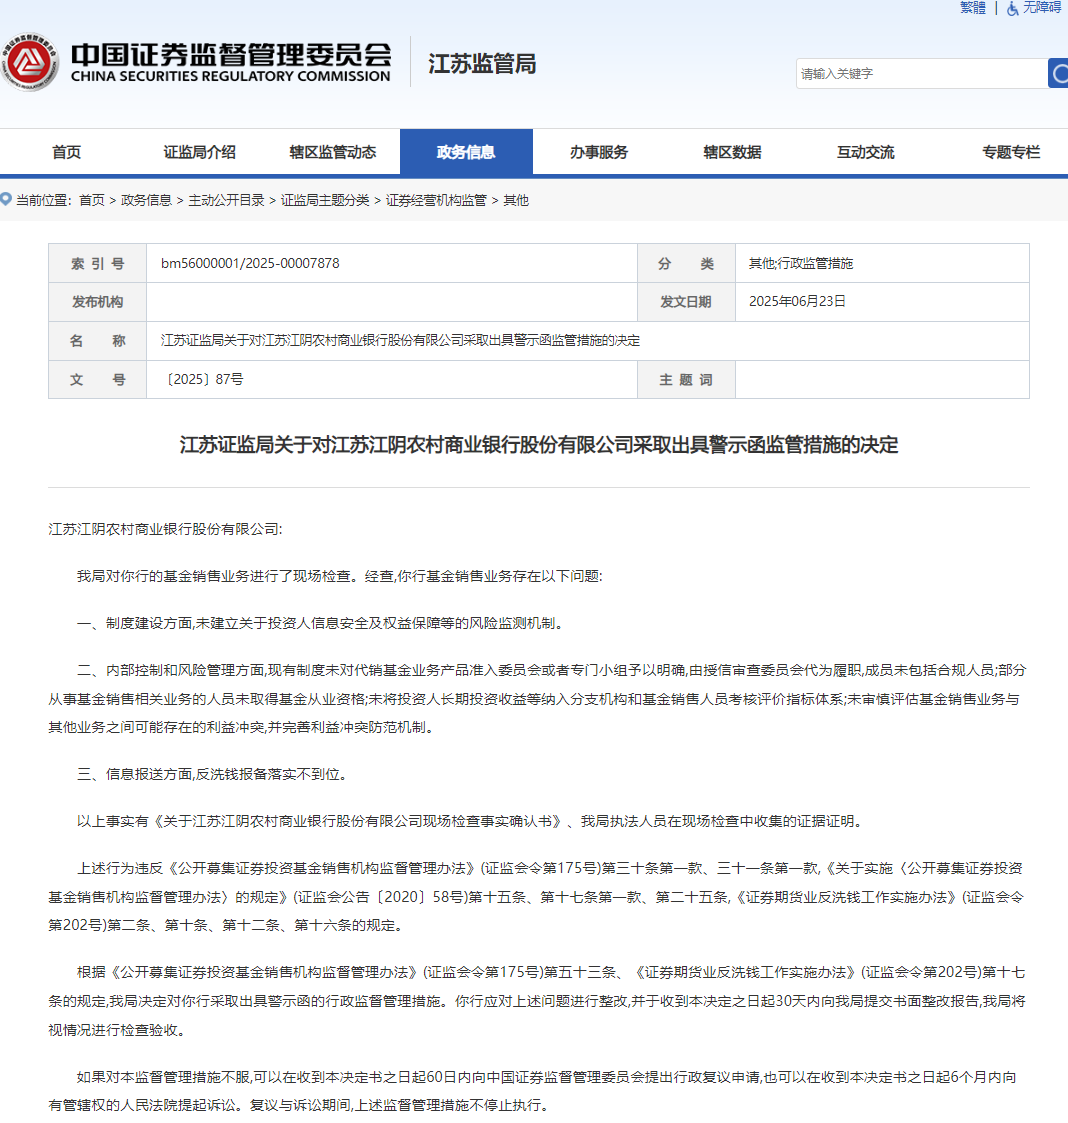Open 互动交流 in the navigation bar

(x=866, y=152)
